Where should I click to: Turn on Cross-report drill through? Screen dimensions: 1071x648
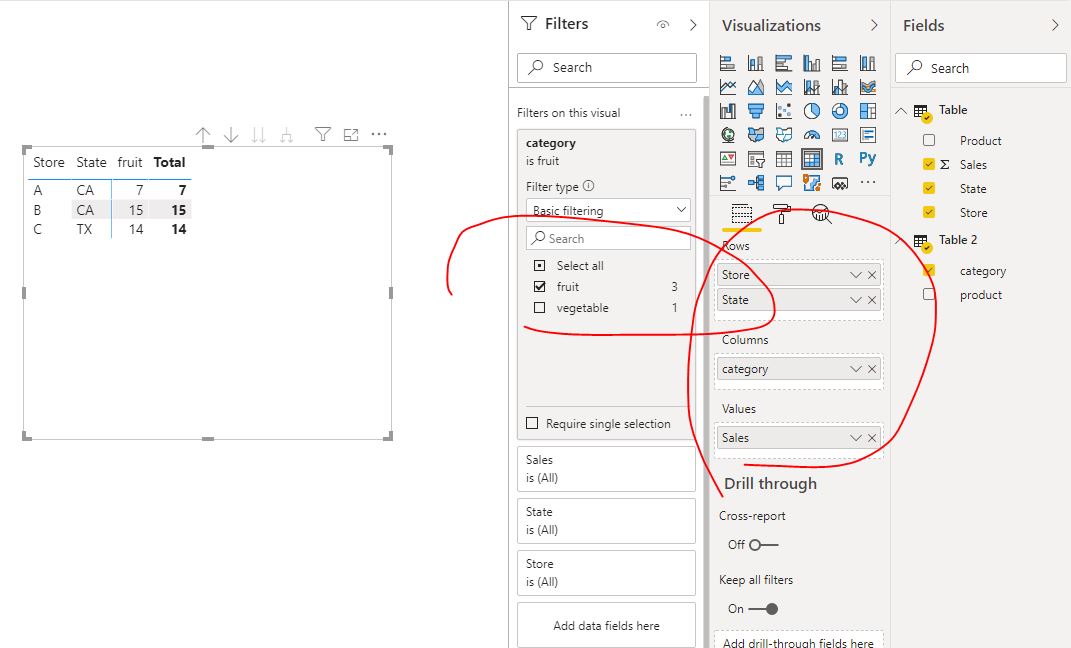coord(764,545)
